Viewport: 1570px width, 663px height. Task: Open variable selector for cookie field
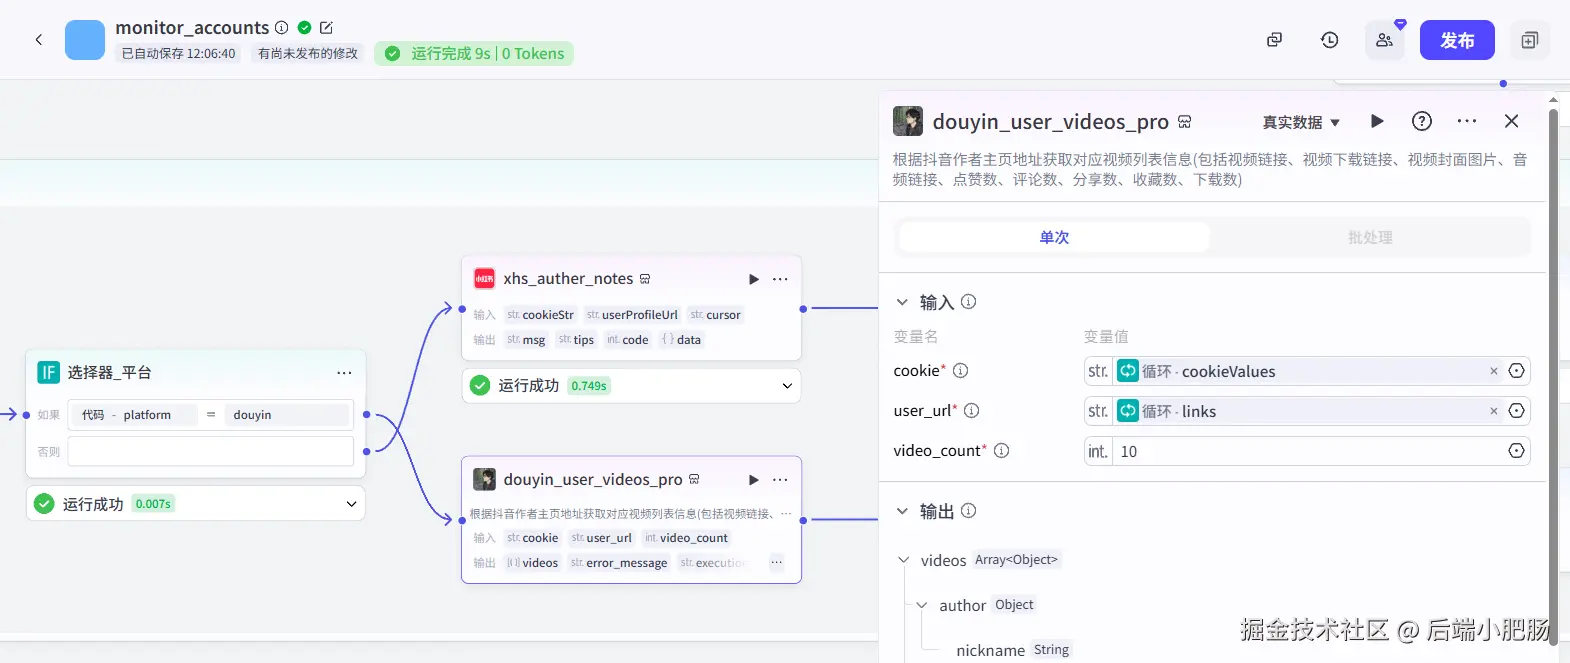click(x=1516, y=371)
